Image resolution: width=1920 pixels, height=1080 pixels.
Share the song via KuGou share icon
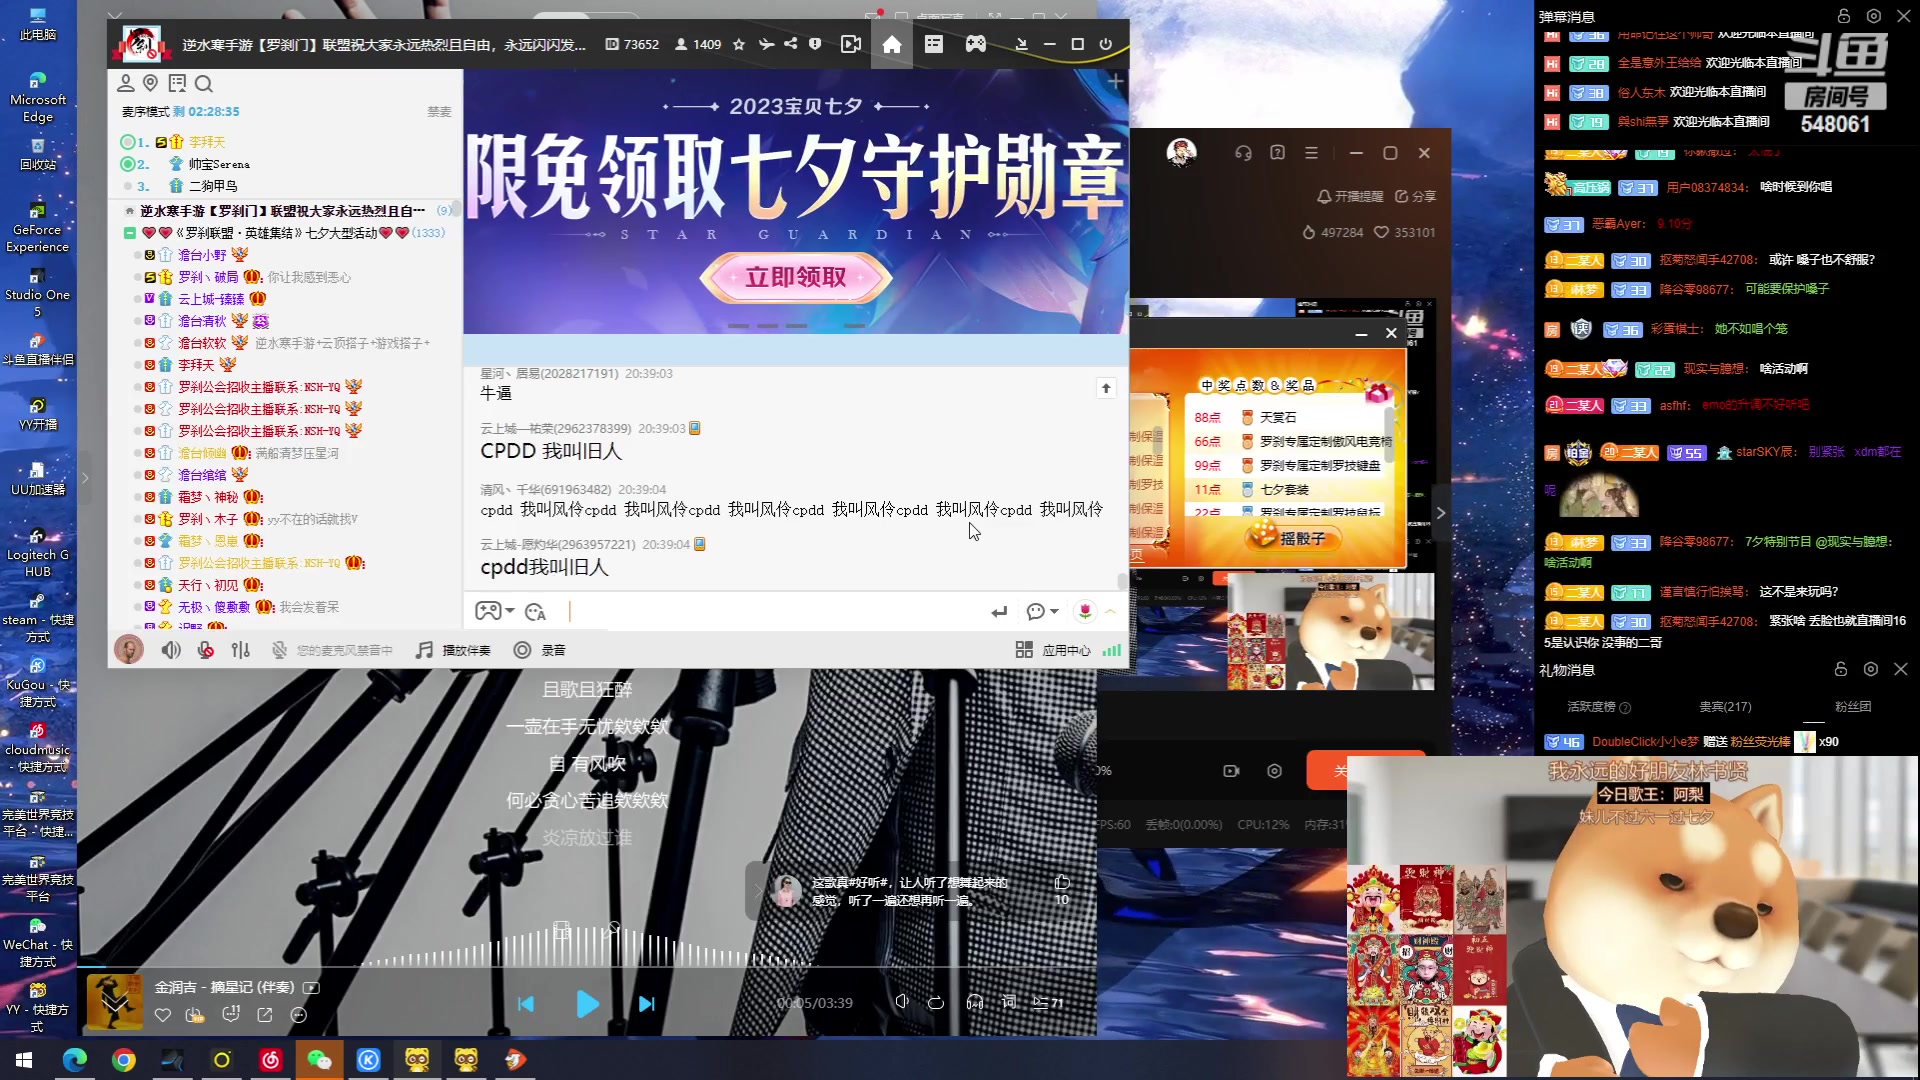coord(265,1015)
